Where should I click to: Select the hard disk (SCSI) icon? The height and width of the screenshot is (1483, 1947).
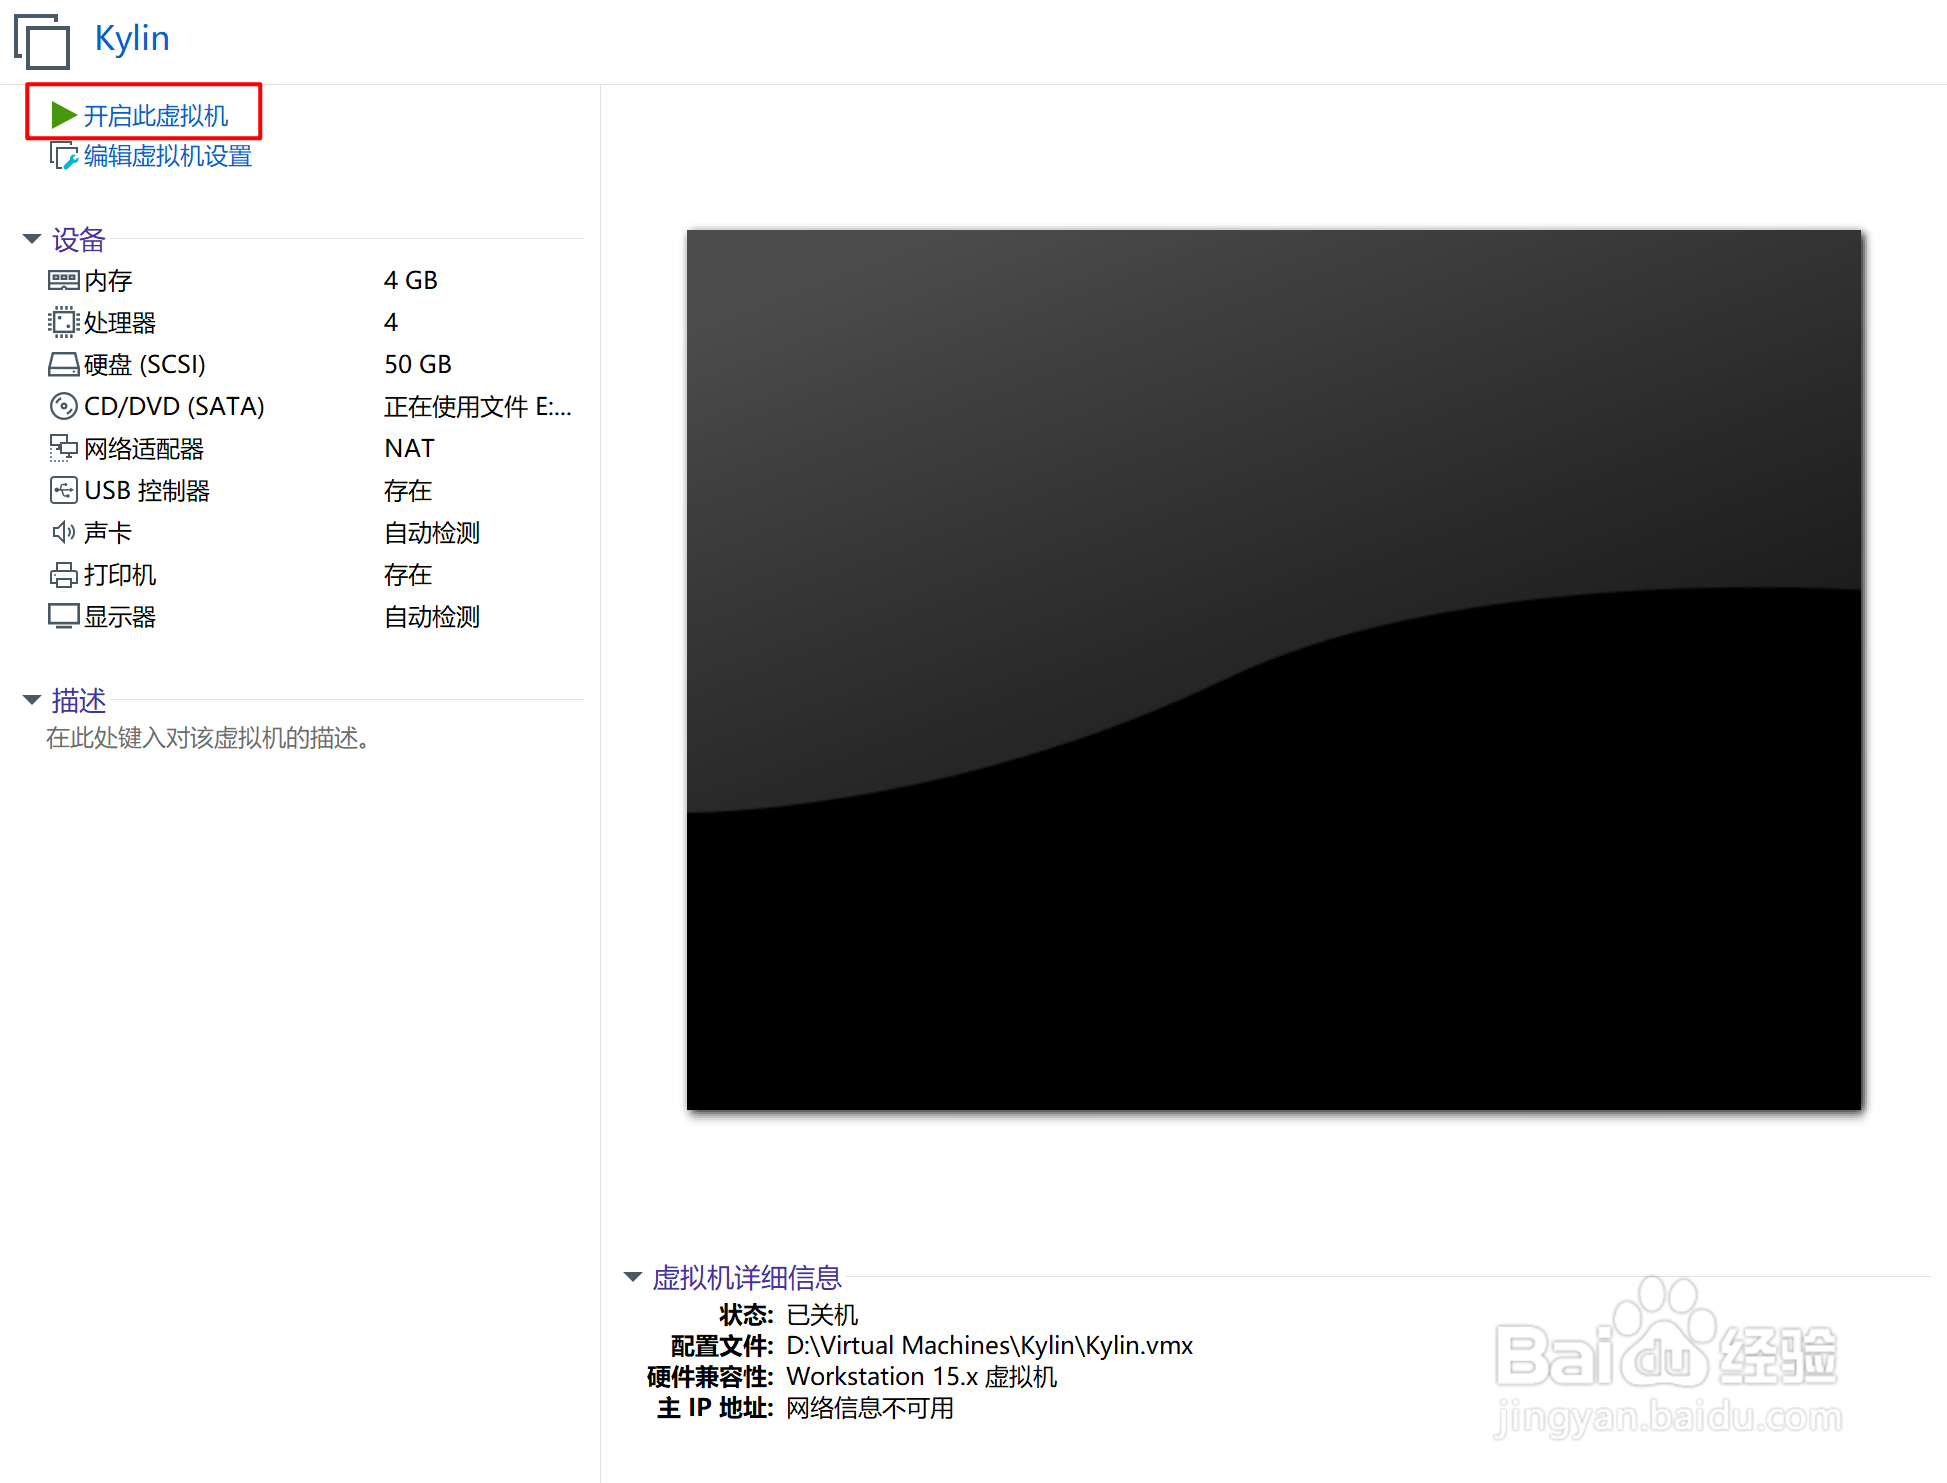[x=63, y=364]
